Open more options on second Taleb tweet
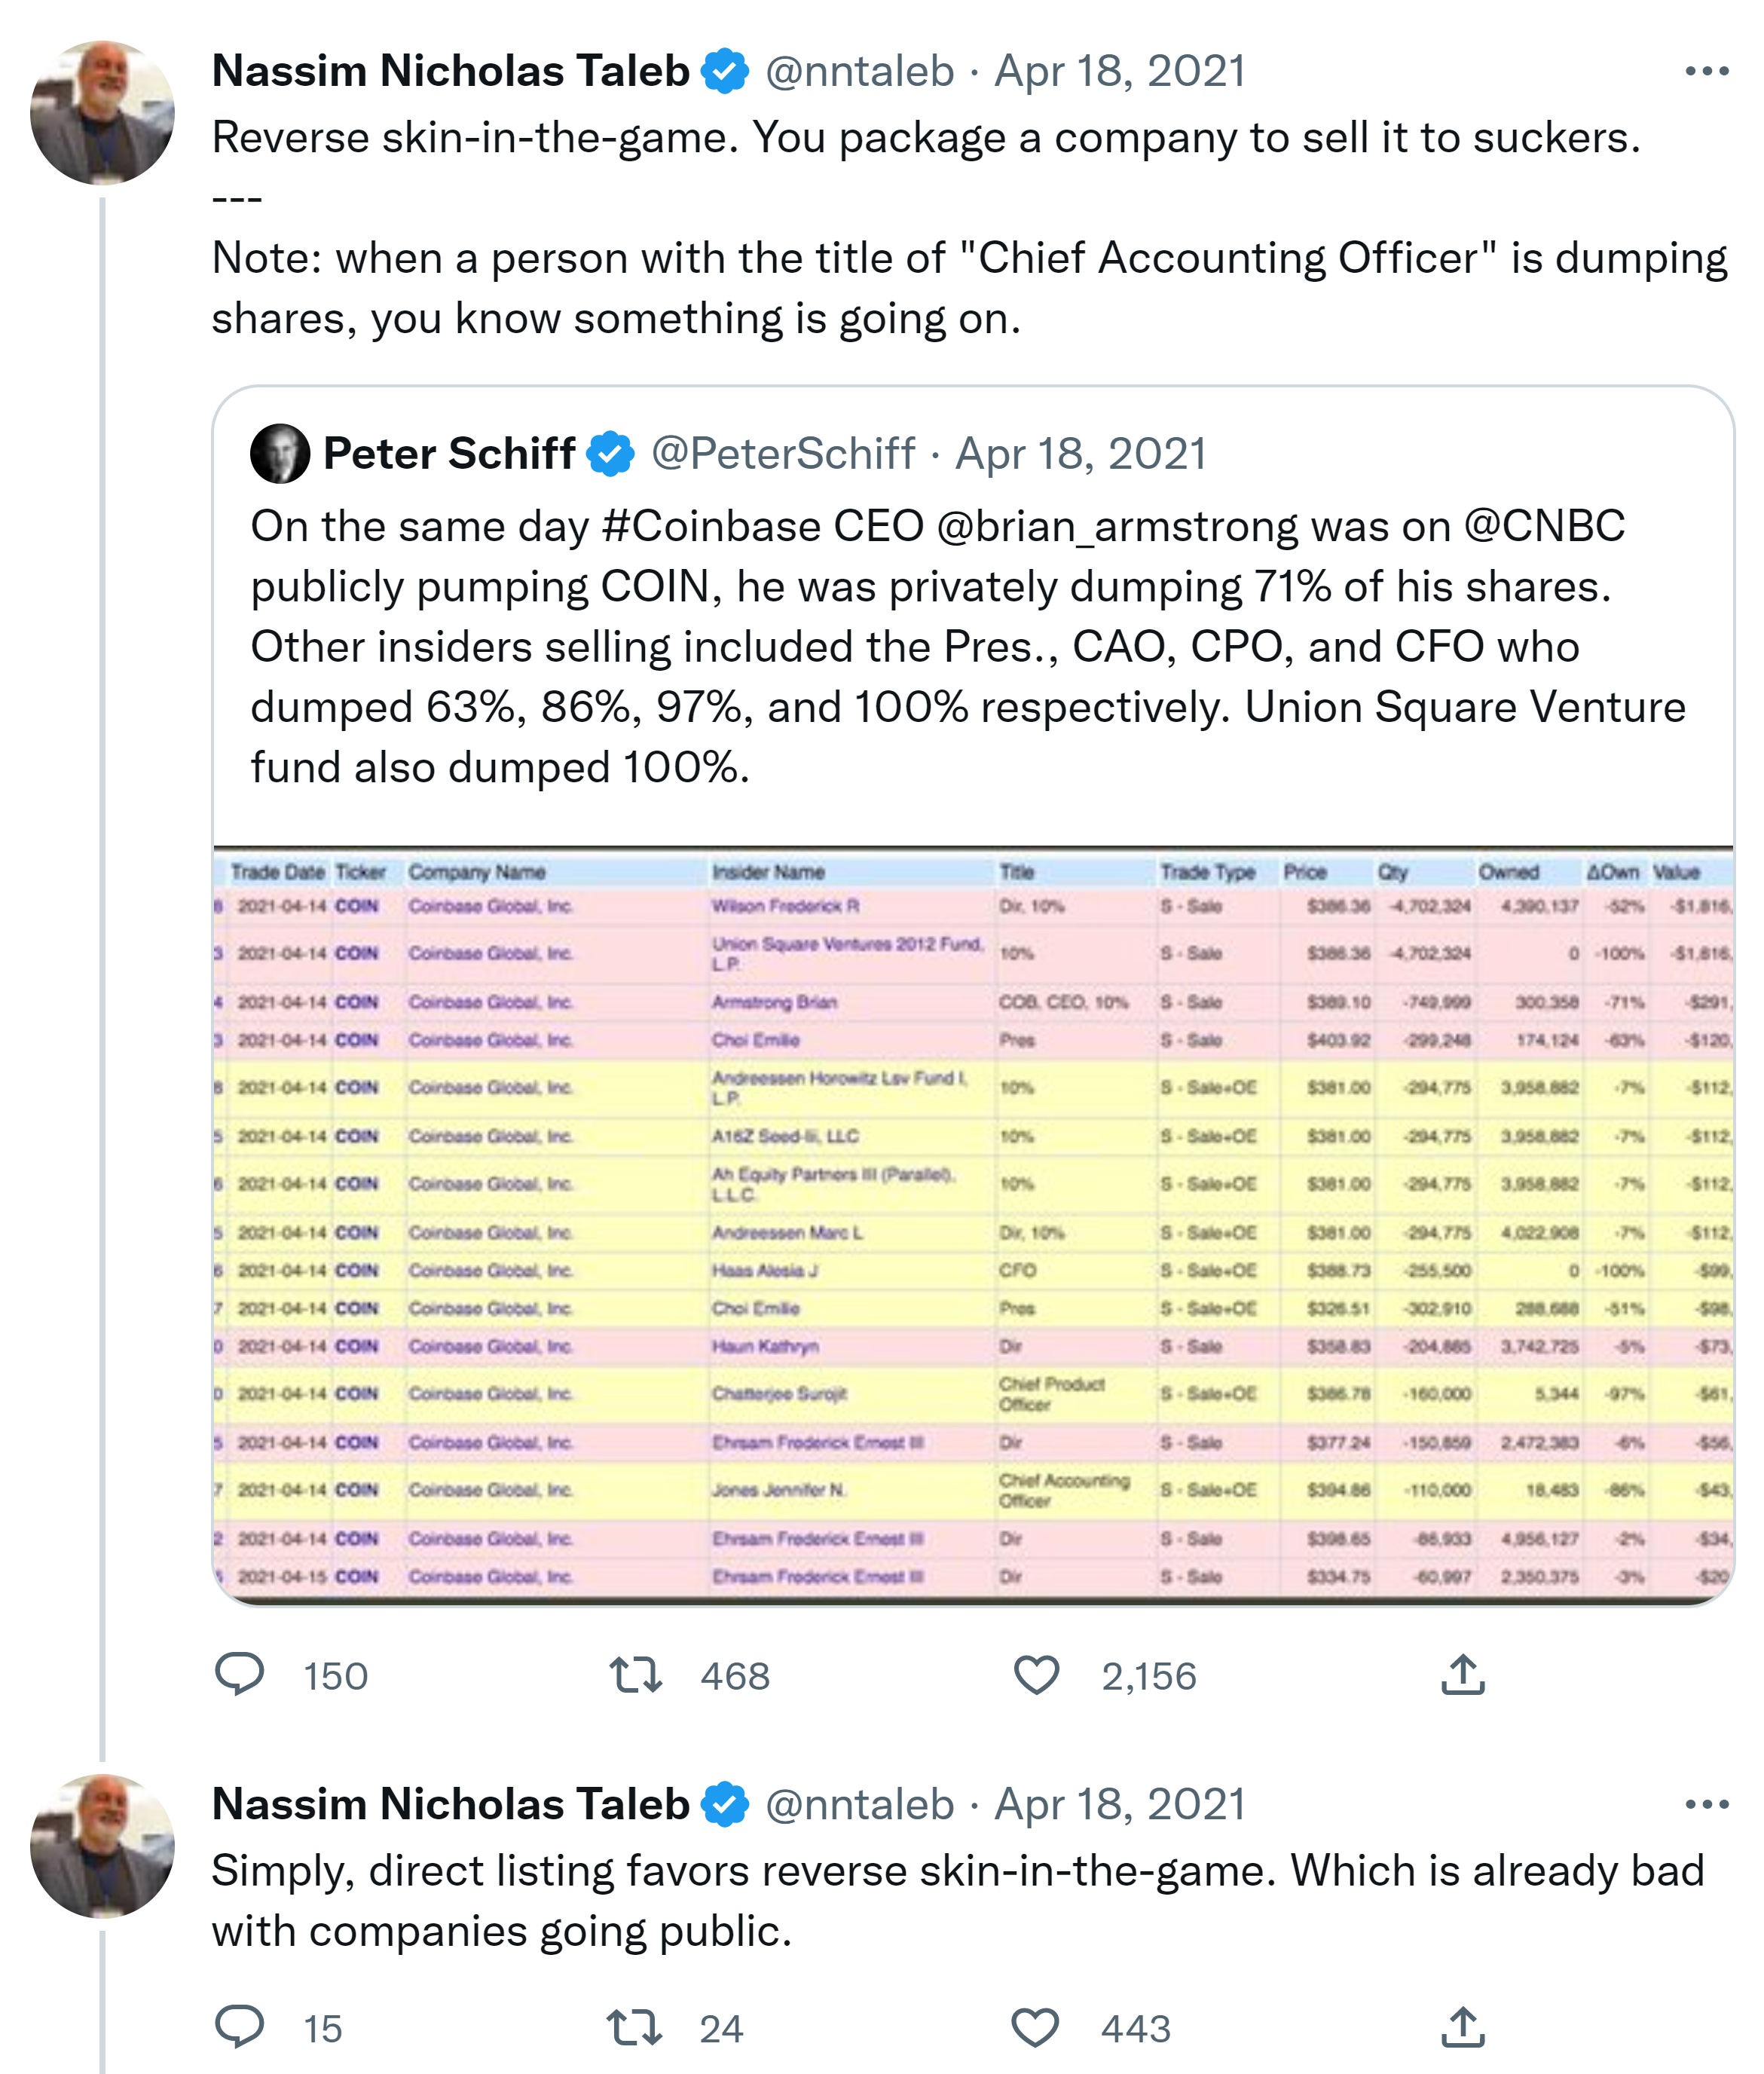The image size is (1764, 2074). (1706, 1805)
